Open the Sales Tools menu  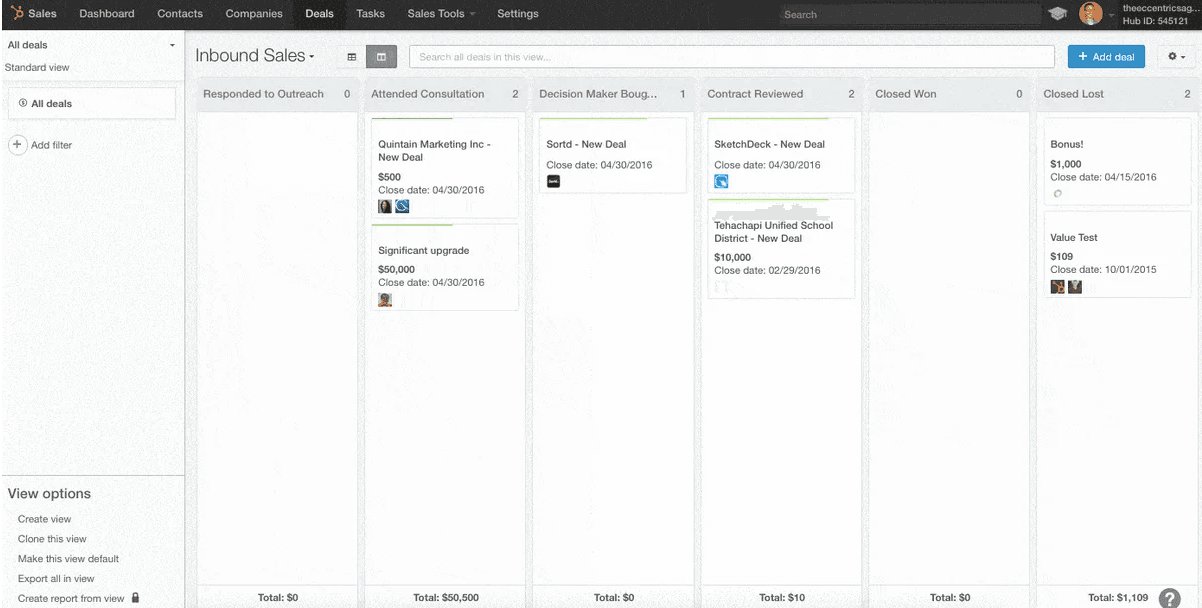434,13
